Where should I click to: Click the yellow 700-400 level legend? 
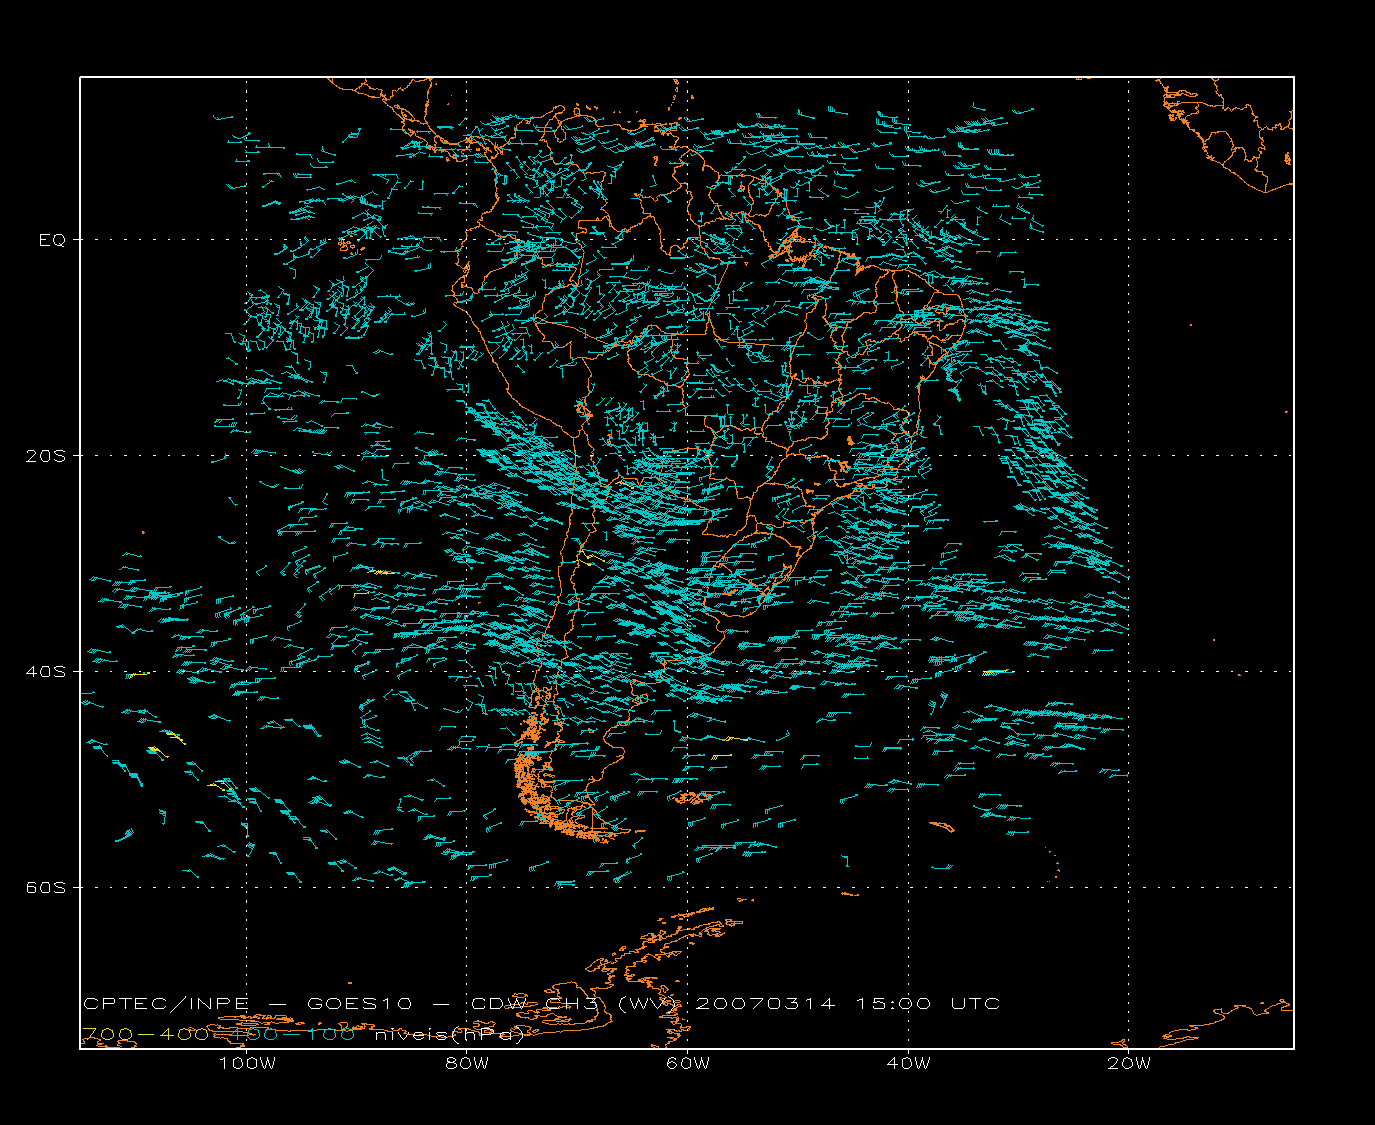click(x=145, y=1034)
